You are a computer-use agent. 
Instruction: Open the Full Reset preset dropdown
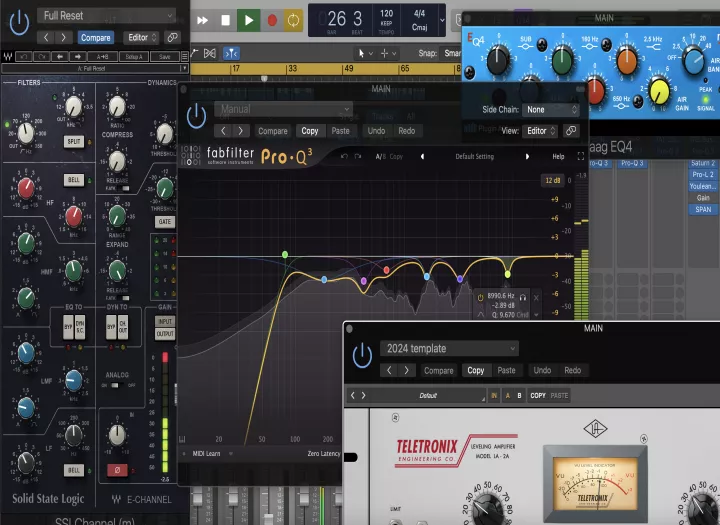pyautogui.click(x=107, y=16)
